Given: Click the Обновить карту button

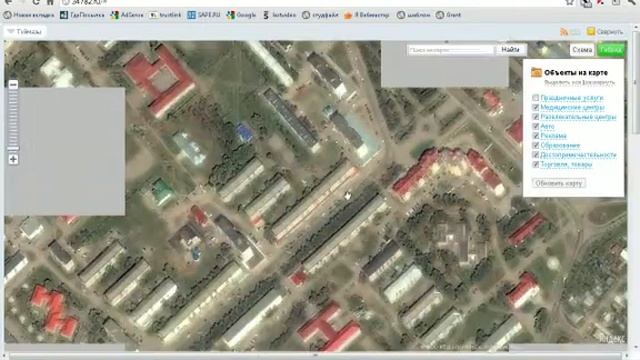Looking at the screenshot, I should click(559, 183).
